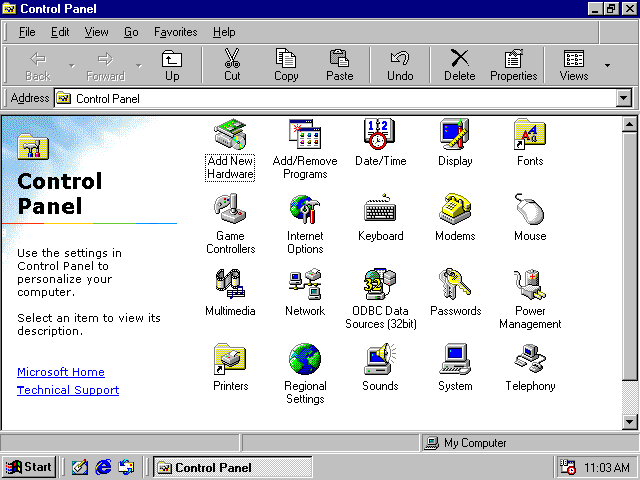Click the scrollbar up arrow
Image resolution: width=640 pixels, height=480 pixels.
(x=629, y=124)
